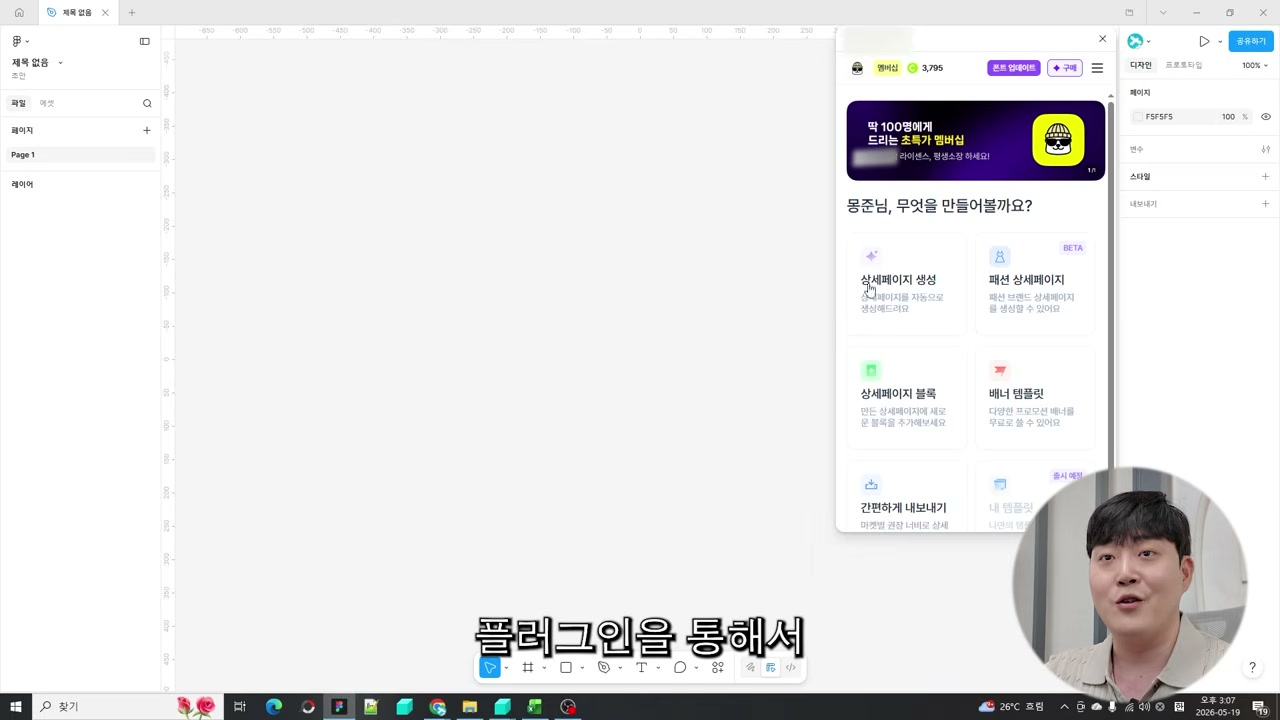Viewport: 1280px width, 720px height.
Task: Expand Text tool options arrow
Action: pos(658,668)
